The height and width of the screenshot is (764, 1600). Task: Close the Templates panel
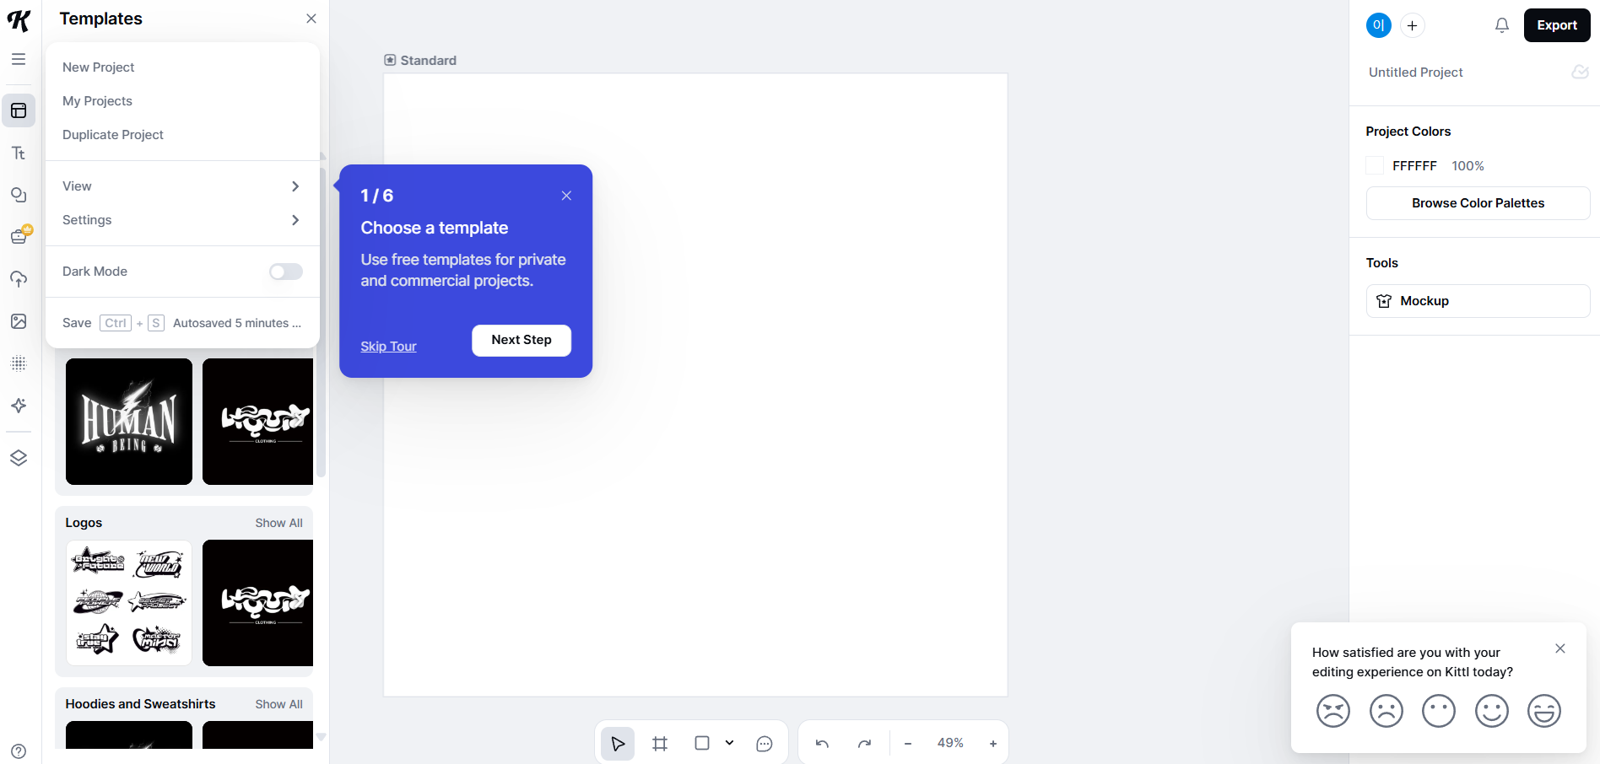pyautogui.click(x=311, y=19)
